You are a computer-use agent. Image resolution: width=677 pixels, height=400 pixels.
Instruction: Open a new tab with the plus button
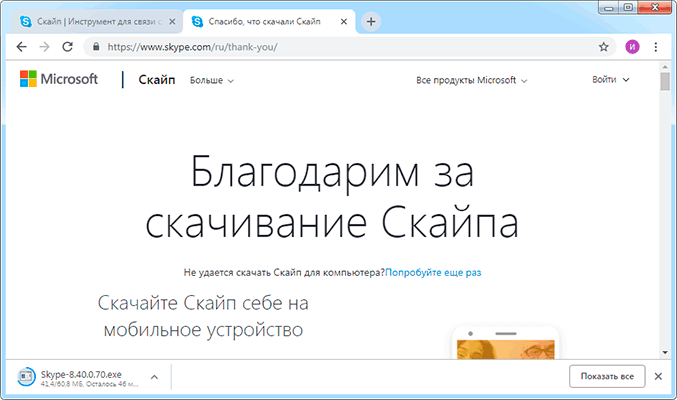(371, 22)
